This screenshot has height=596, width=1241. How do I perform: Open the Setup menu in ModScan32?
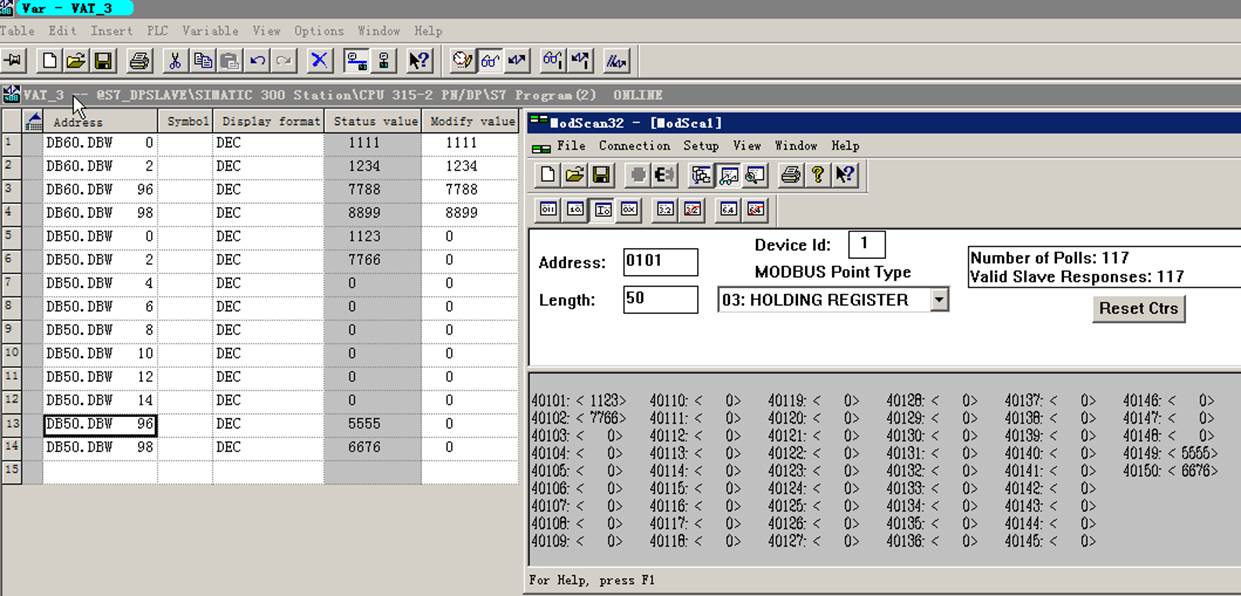coord(701,146)
